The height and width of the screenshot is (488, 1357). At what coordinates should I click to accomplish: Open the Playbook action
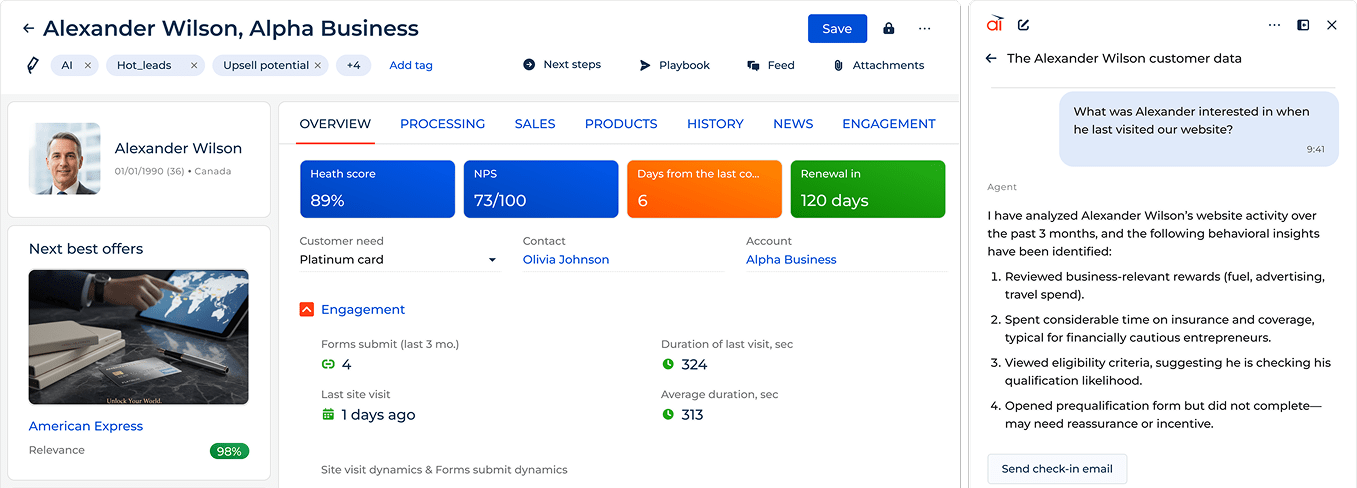pos(674,65)
